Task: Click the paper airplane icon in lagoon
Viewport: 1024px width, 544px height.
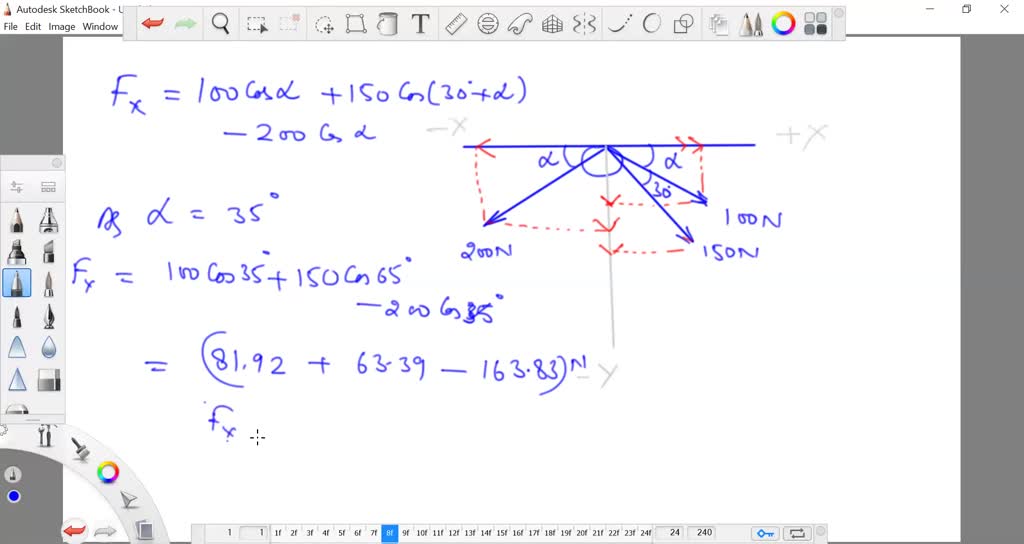Action: [129, 500]
